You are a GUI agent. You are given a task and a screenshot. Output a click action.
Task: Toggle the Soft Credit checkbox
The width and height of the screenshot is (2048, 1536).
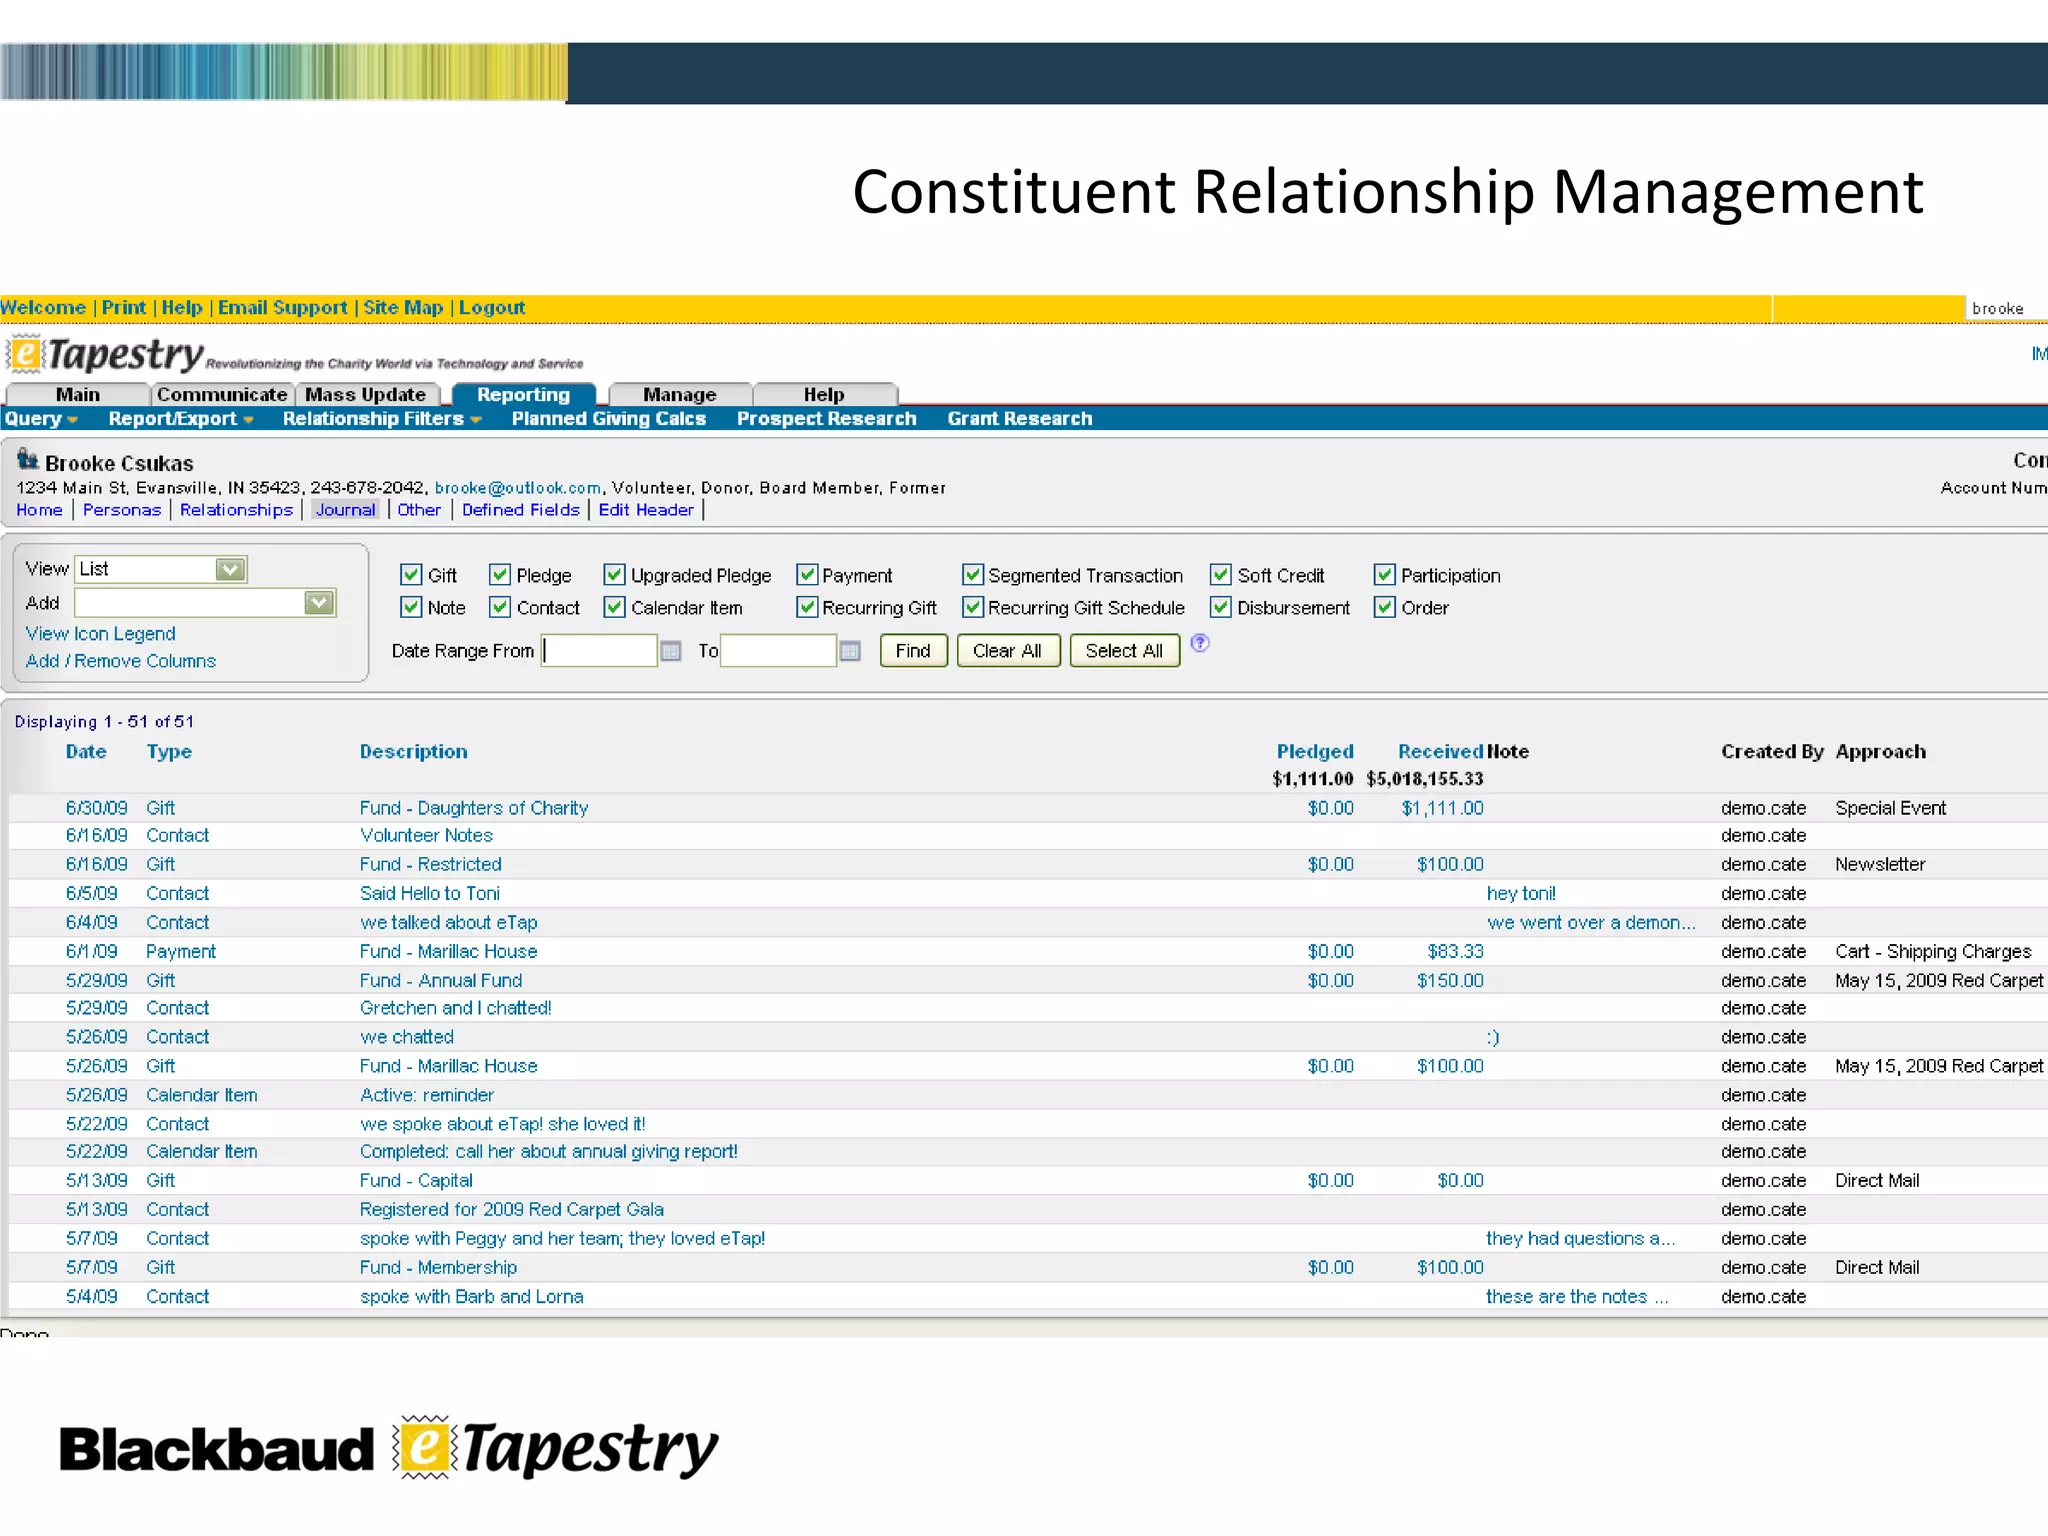(1220, 574)
